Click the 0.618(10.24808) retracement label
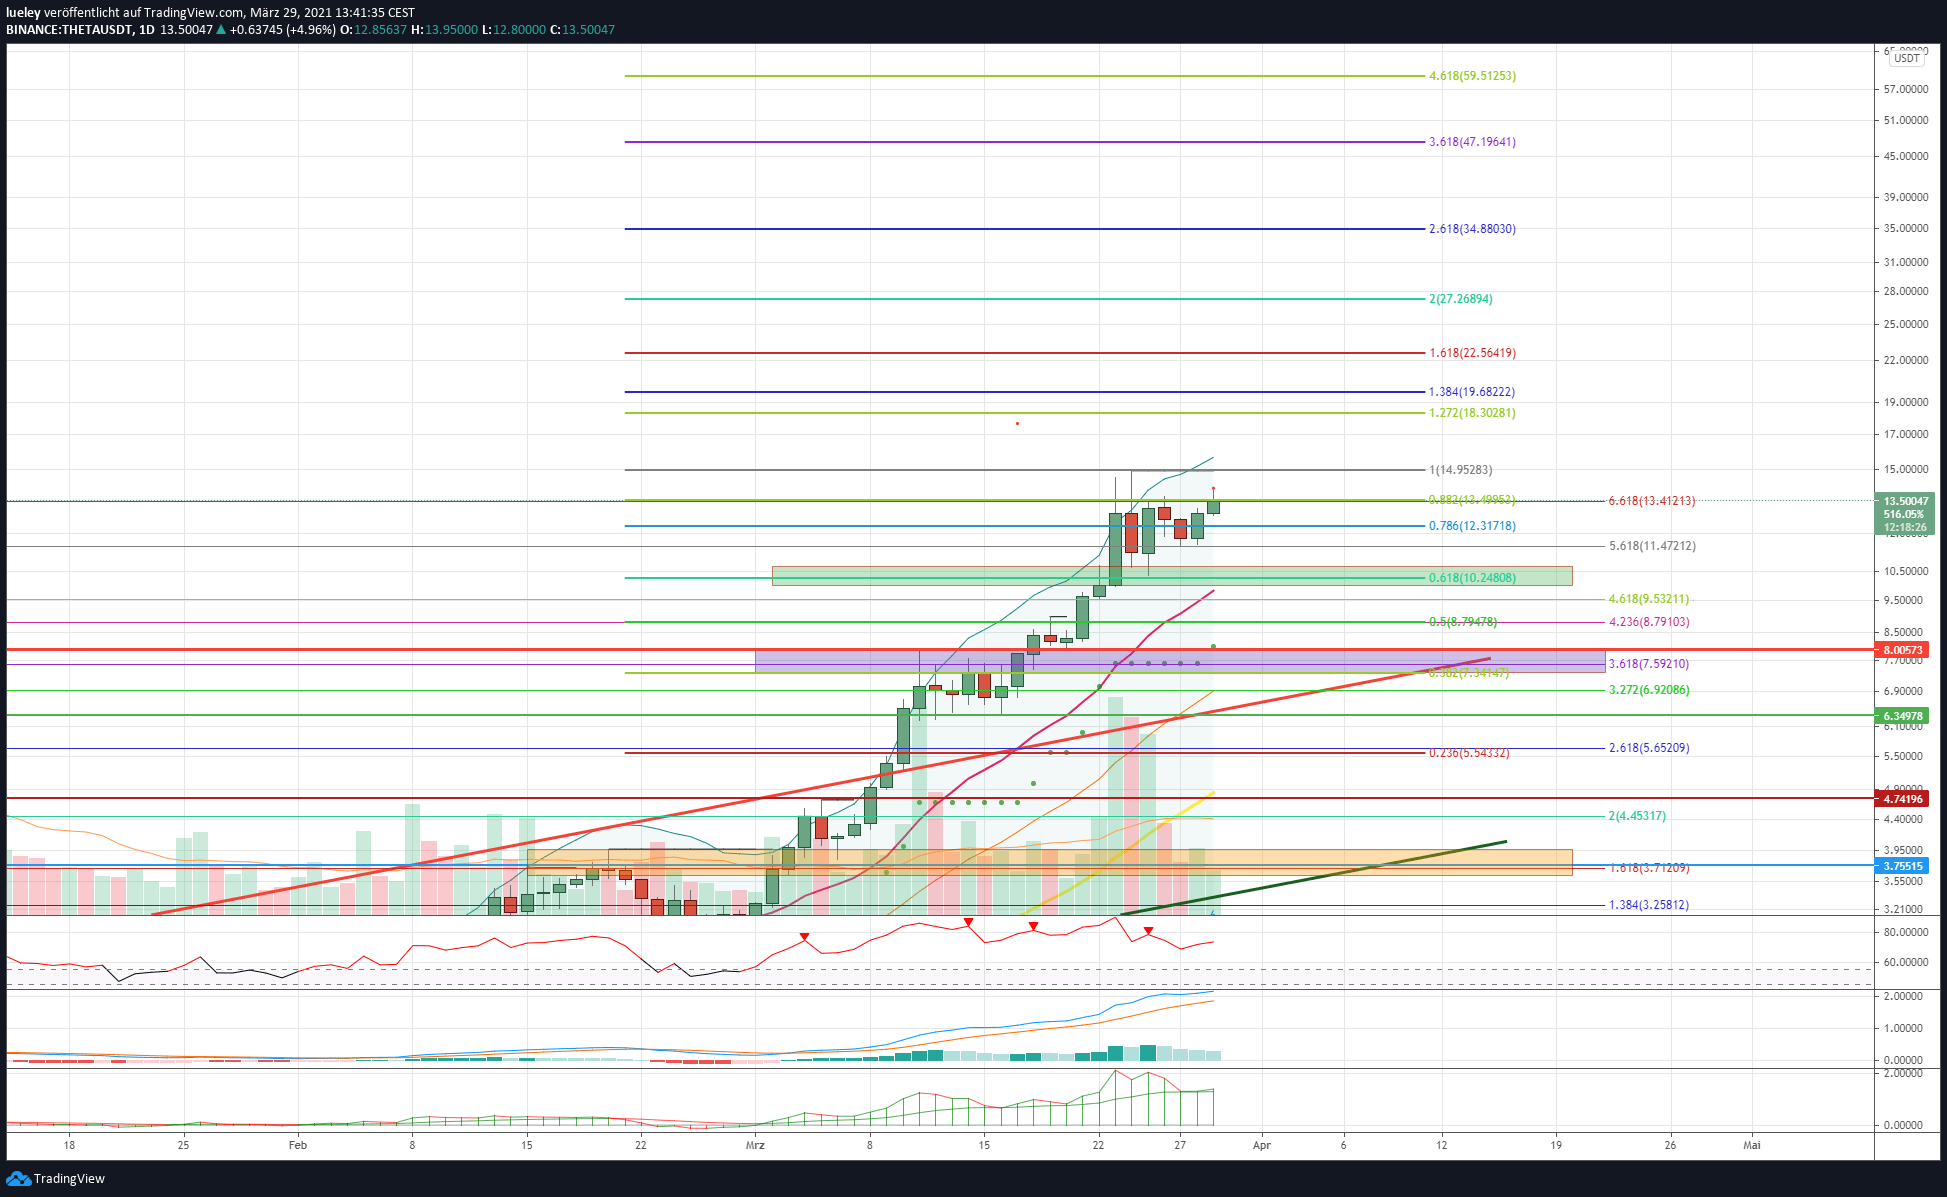 [1472, 578]
